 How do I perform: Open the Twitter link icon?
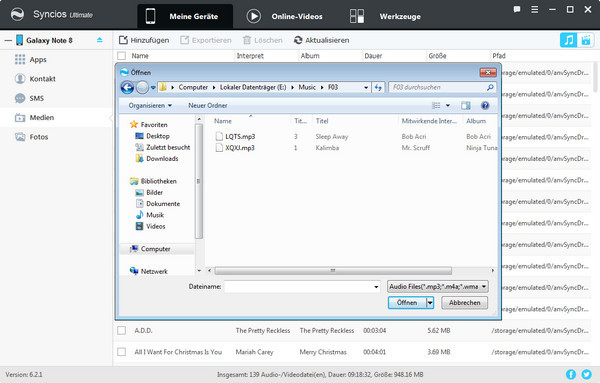click(x=586, y=374)
